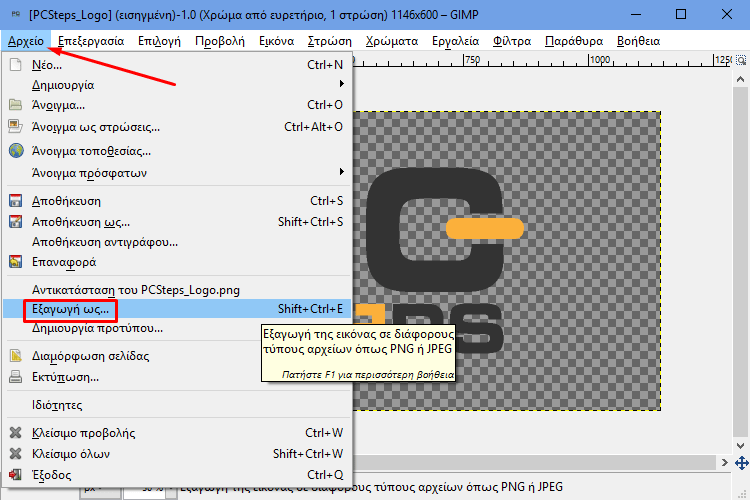Click the folder icon next to Άνοιγμα

tap(15, 105)
